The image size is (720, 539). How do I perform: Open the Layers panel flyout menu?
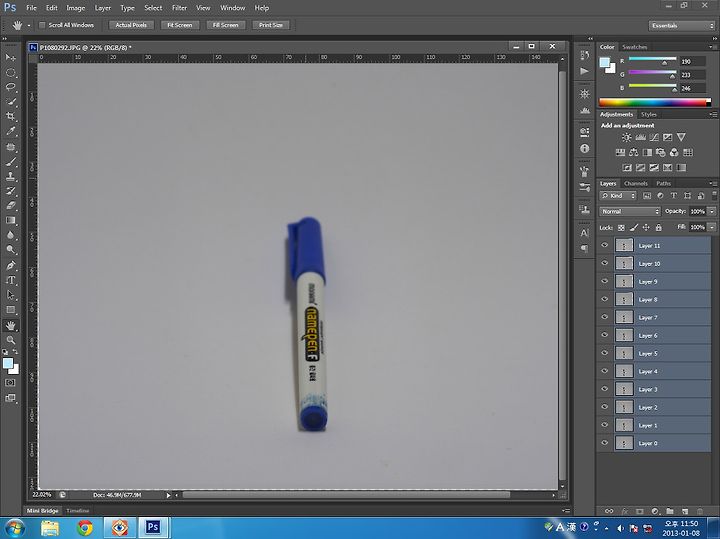[x=712, y=183]
